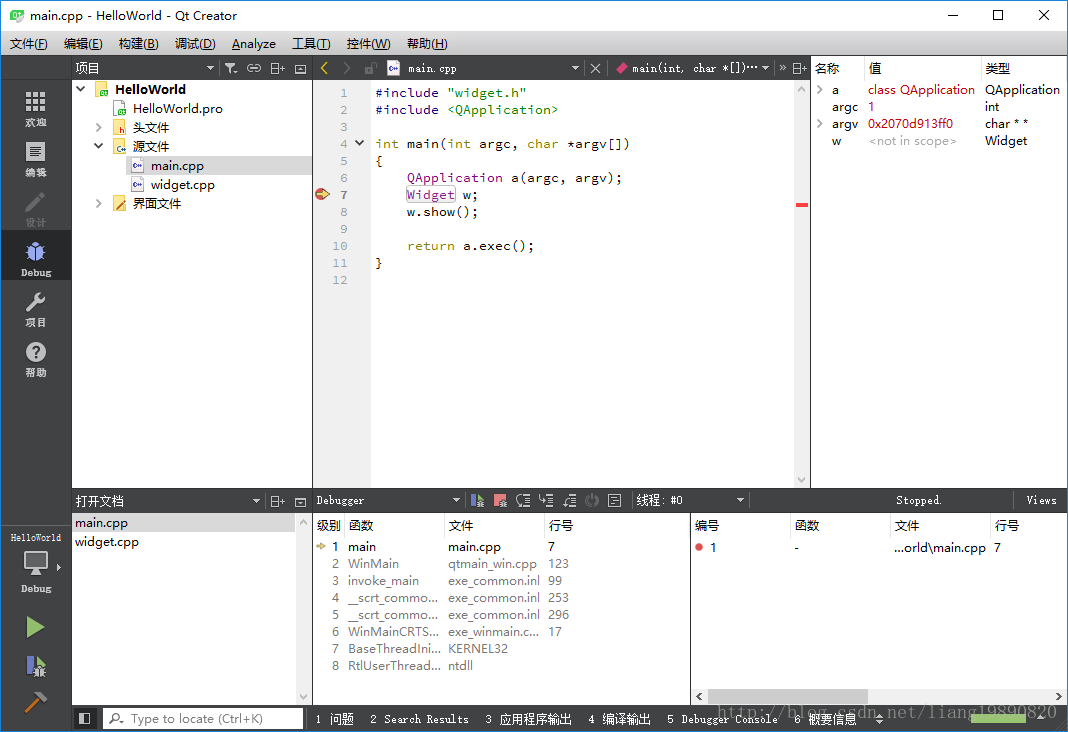Close the main.cpp editor document

coord(595,68)
